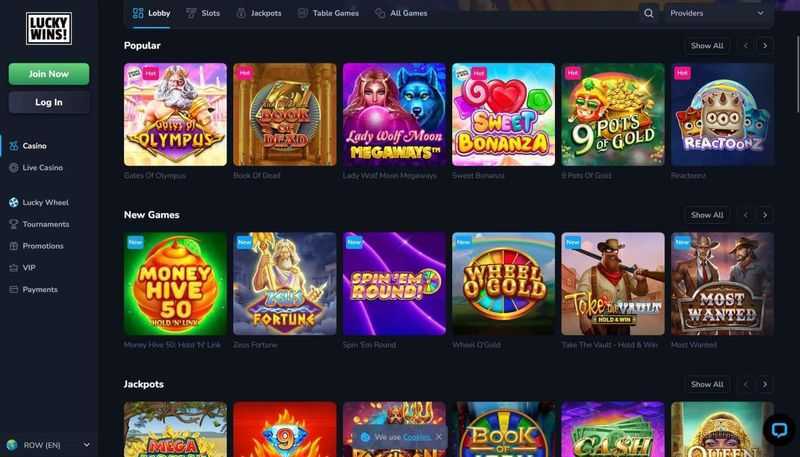The image size is (800, 457).
Task: Show All Popular games
Action: tap(707, 46)
